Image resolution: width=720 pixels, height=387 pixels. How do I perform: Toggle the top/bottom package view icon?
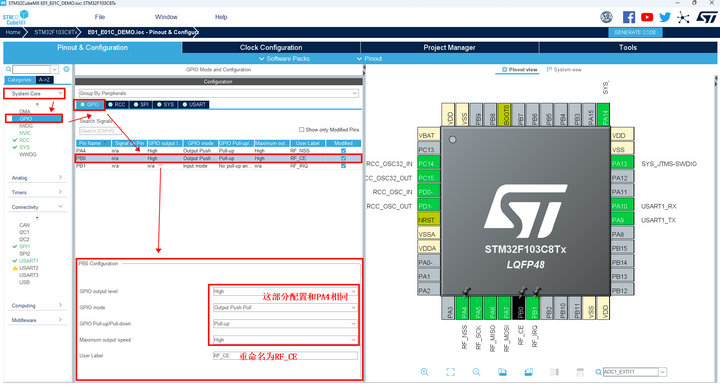click(x=580, y=372)
